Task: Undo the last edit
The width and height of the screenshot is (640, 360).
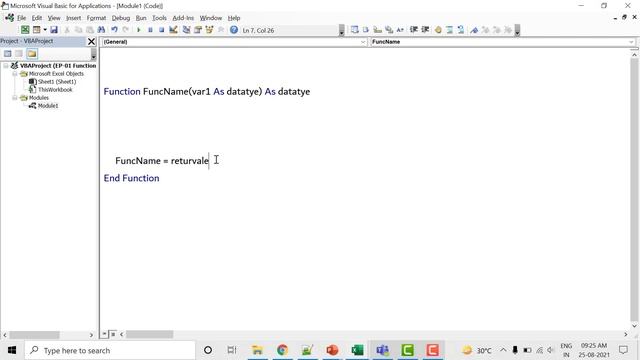Action: [114, 30]
